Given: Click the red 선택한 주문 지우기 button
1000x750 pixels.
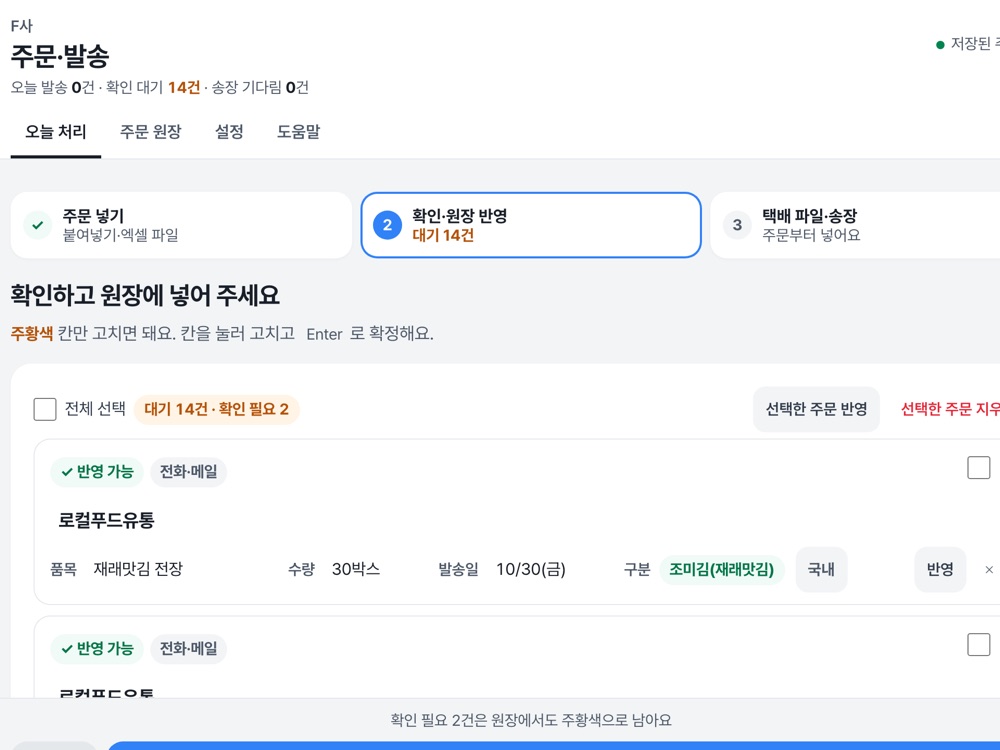Looking at the screenshot, I should [950, 409].
